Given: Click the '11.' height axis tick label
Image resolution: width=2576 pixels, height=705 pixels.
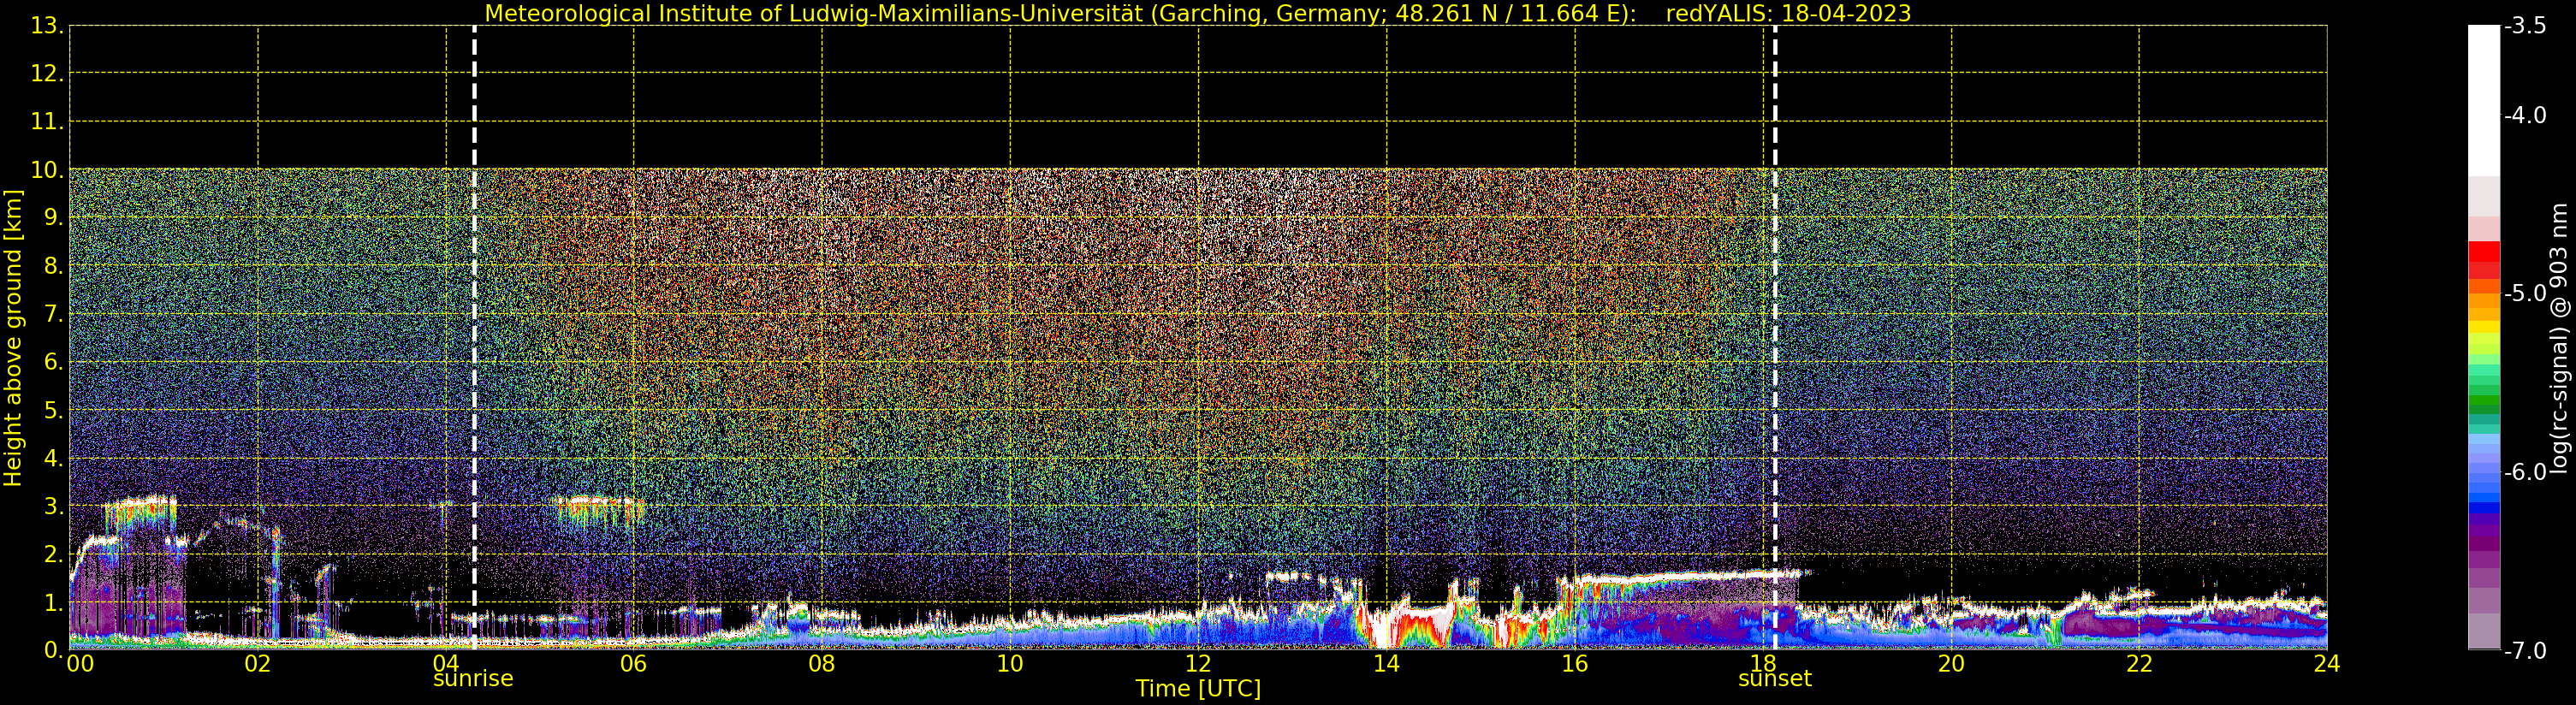Looking at the screenshot, I should 48,122.
